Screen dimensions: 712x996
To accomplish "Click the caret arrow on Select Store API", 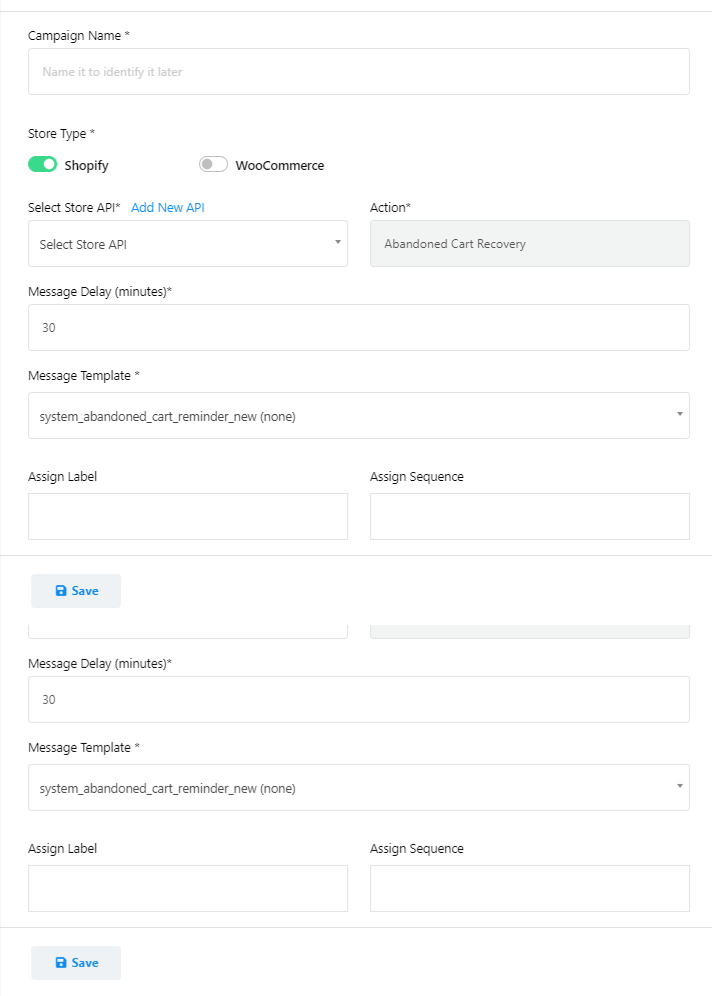I will pos(338,243).
